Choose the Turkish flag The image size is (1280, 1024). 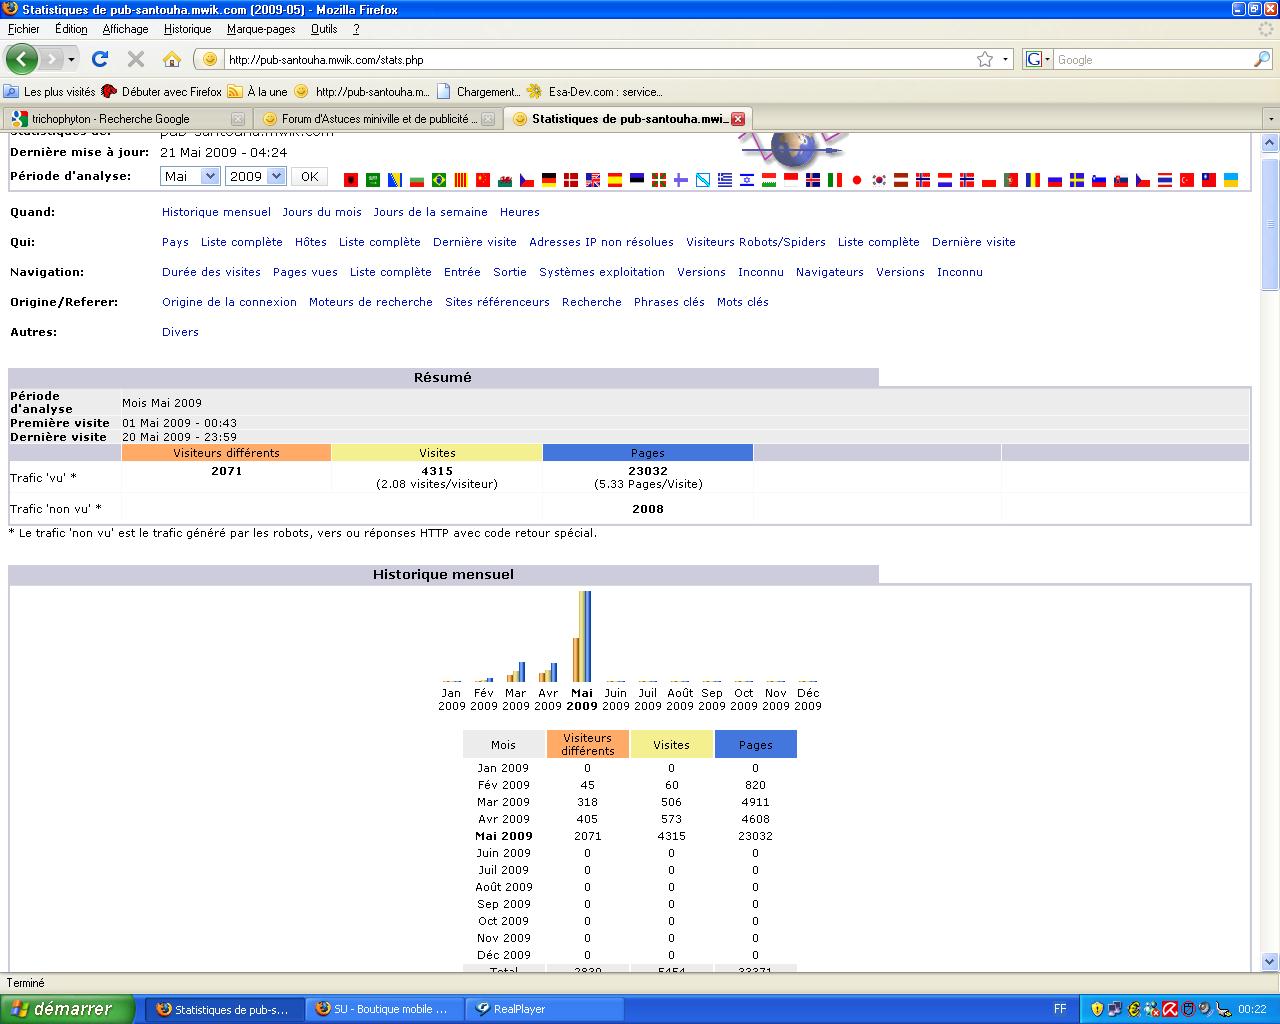coord(1187,180)
